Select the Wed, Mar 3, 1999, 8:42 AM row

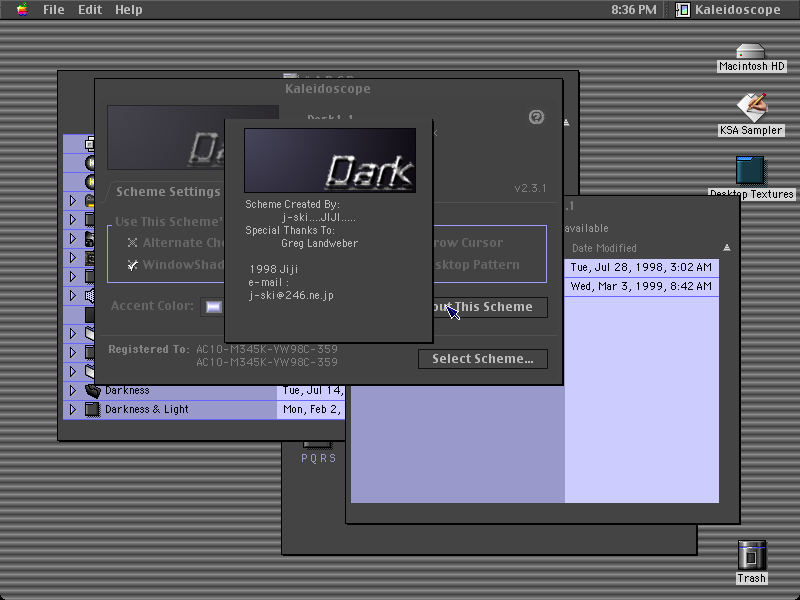pyautogui.click(x=641, y=286)
